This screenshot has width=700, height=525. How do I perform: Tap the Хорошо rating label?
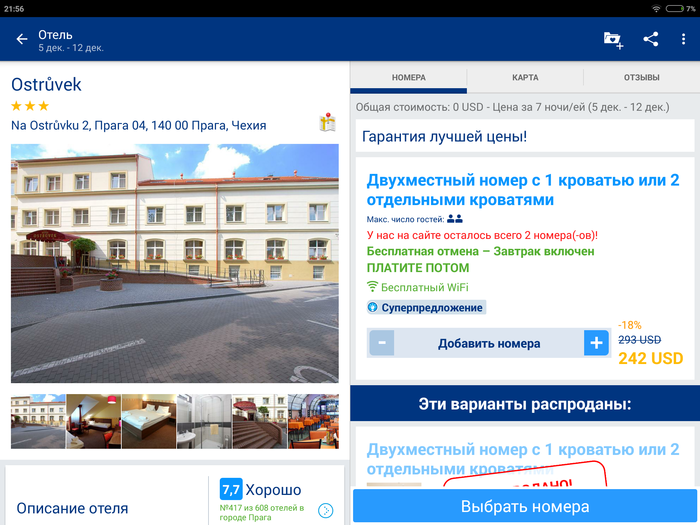pyautogui.click(x=273, y=490)
